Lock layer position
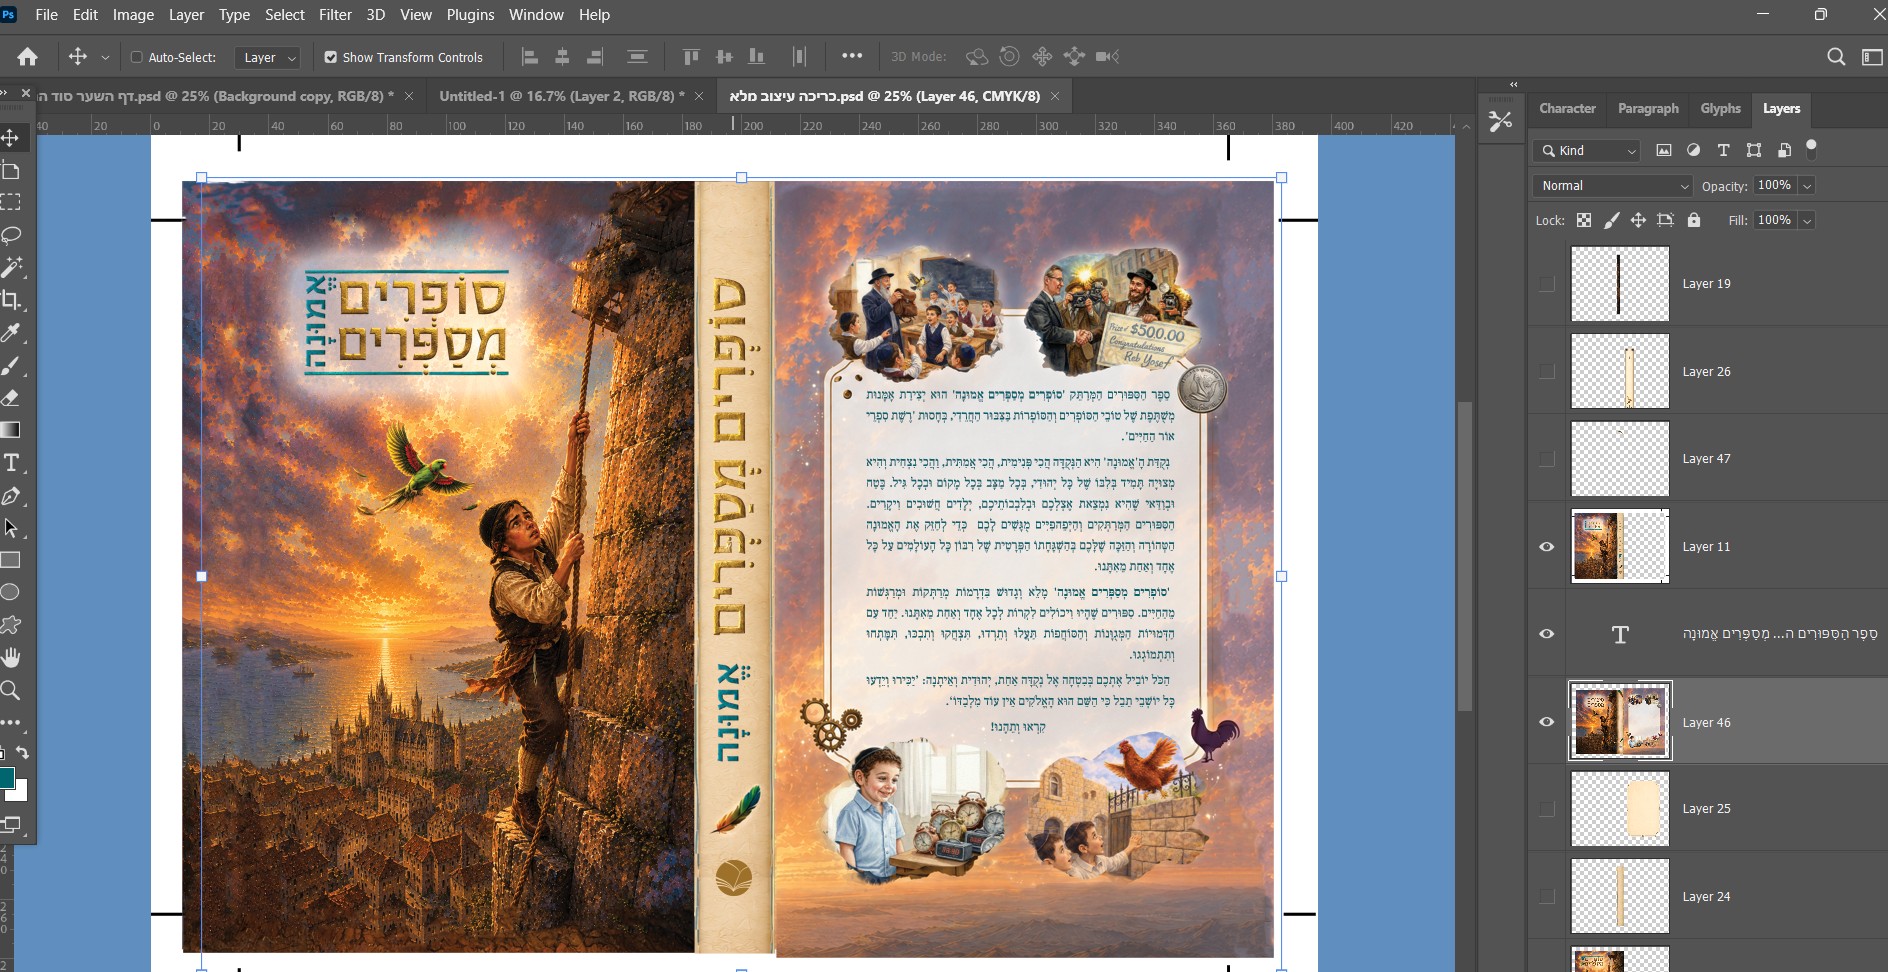Viewport: 1888px width, 972px height. click(x=1638, y=220)
